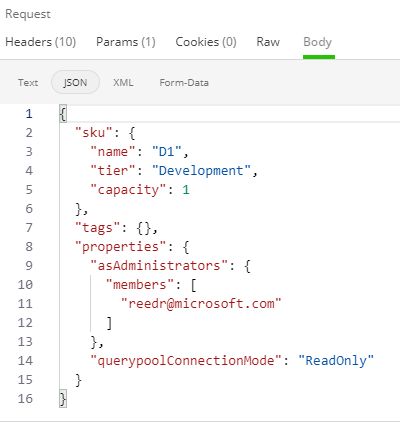Click the "reedr@microsoft.com" string
The height and width of the screenshot is (422, 400).
201,304
